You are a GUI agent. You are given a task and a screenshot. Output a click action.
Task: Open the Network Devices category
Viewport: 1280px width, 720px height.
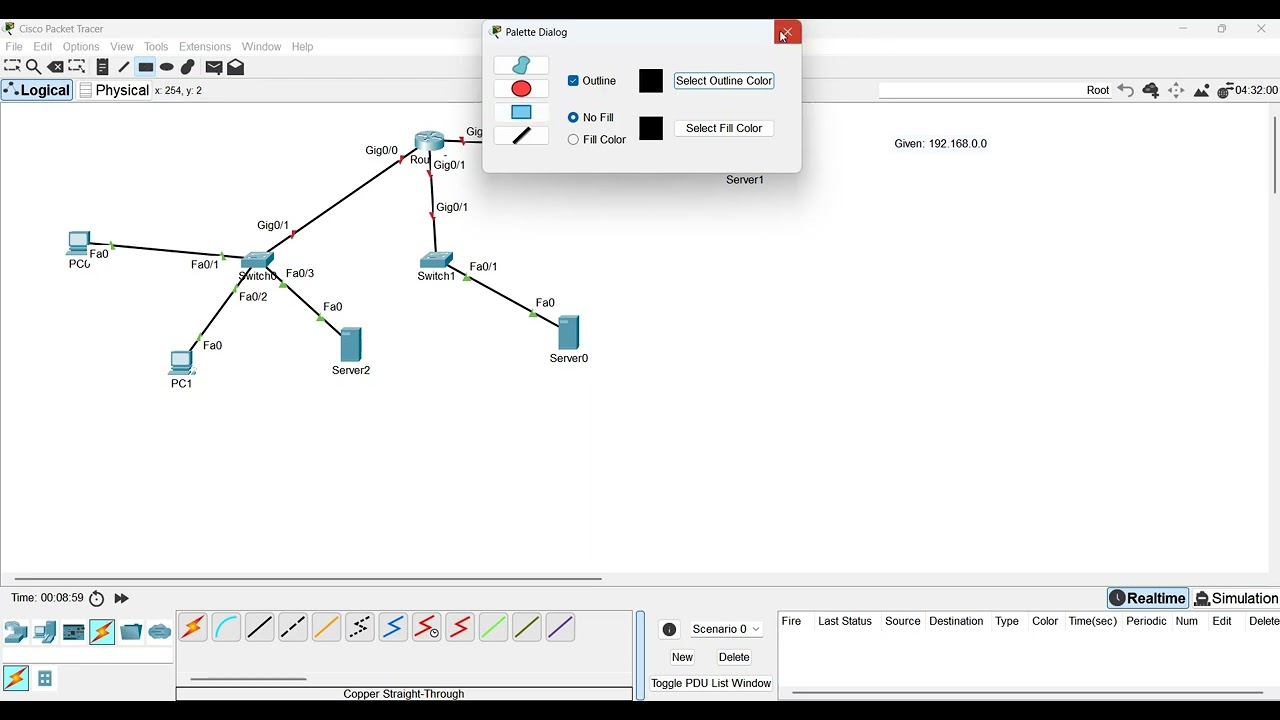coord(16,632)
